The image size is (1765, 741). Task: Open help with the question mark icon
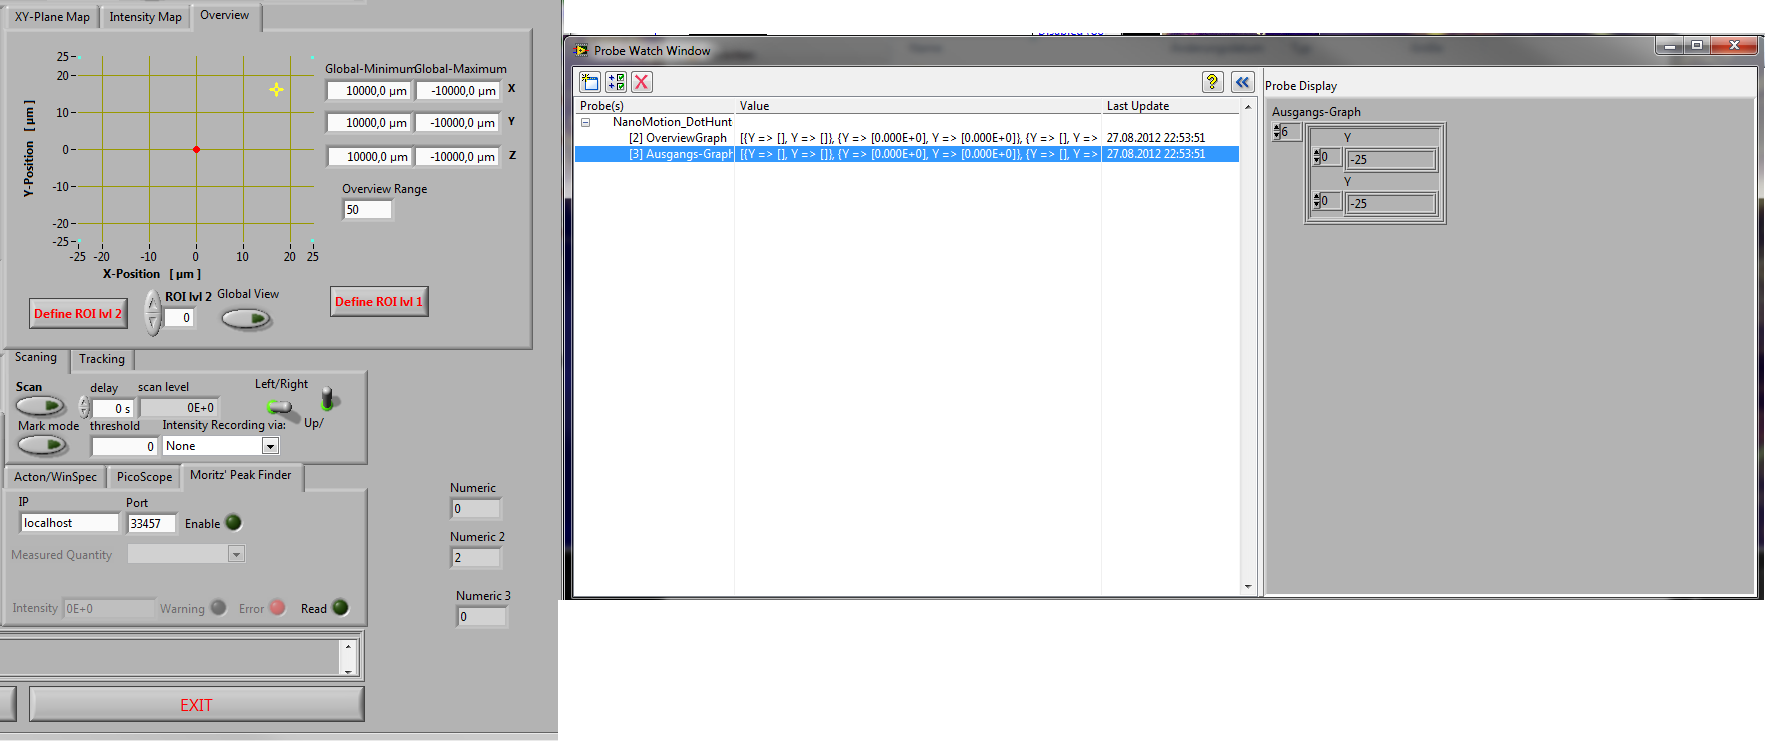pos(1212,82)
